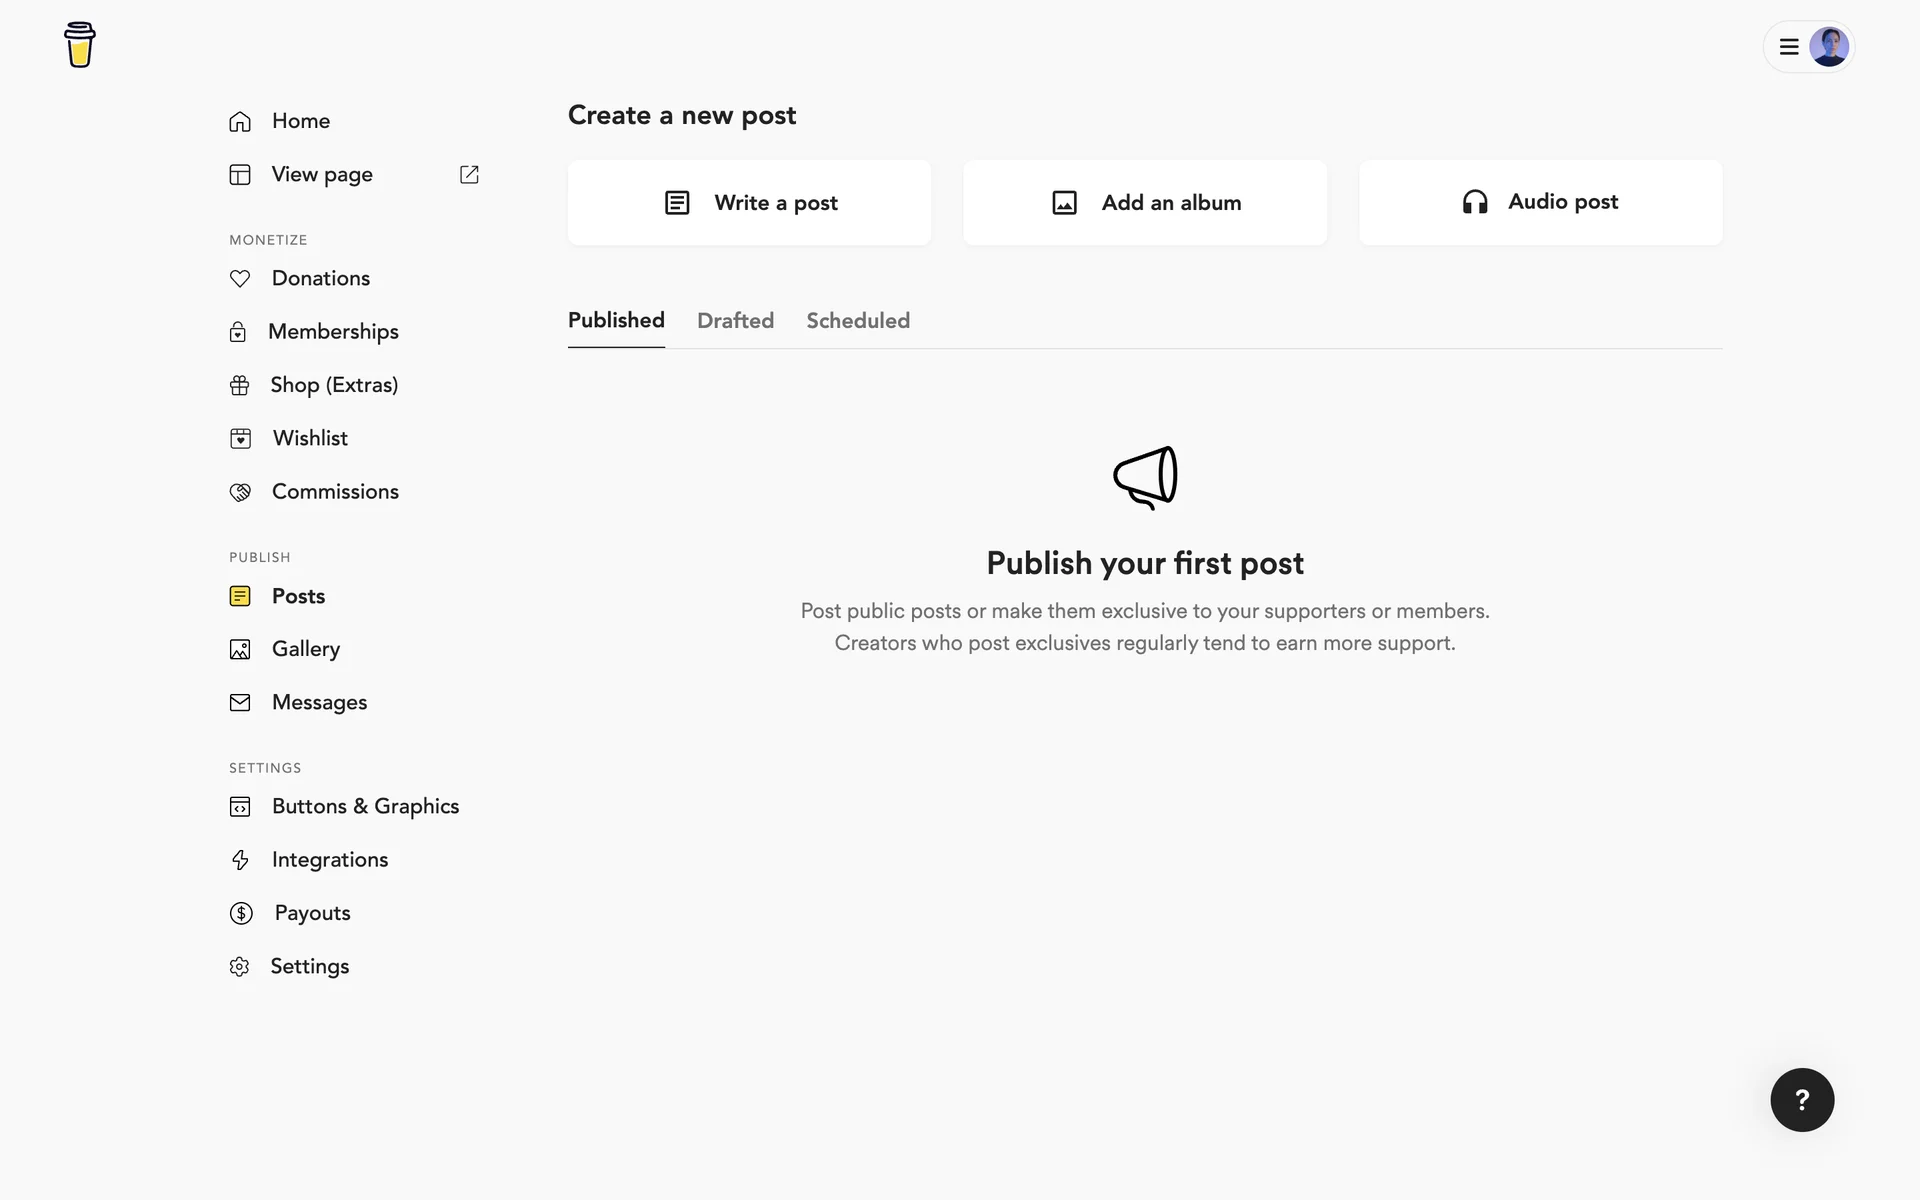
Task: Click the Buy Me a Coffee cup logo
Action: pos(80,45)
